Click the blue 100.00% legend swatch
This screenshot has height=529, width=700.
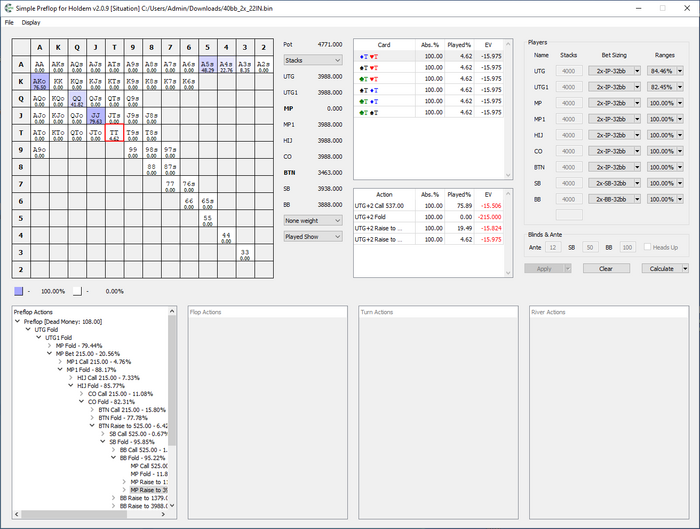pyautogui.click(x=18, y=291)
